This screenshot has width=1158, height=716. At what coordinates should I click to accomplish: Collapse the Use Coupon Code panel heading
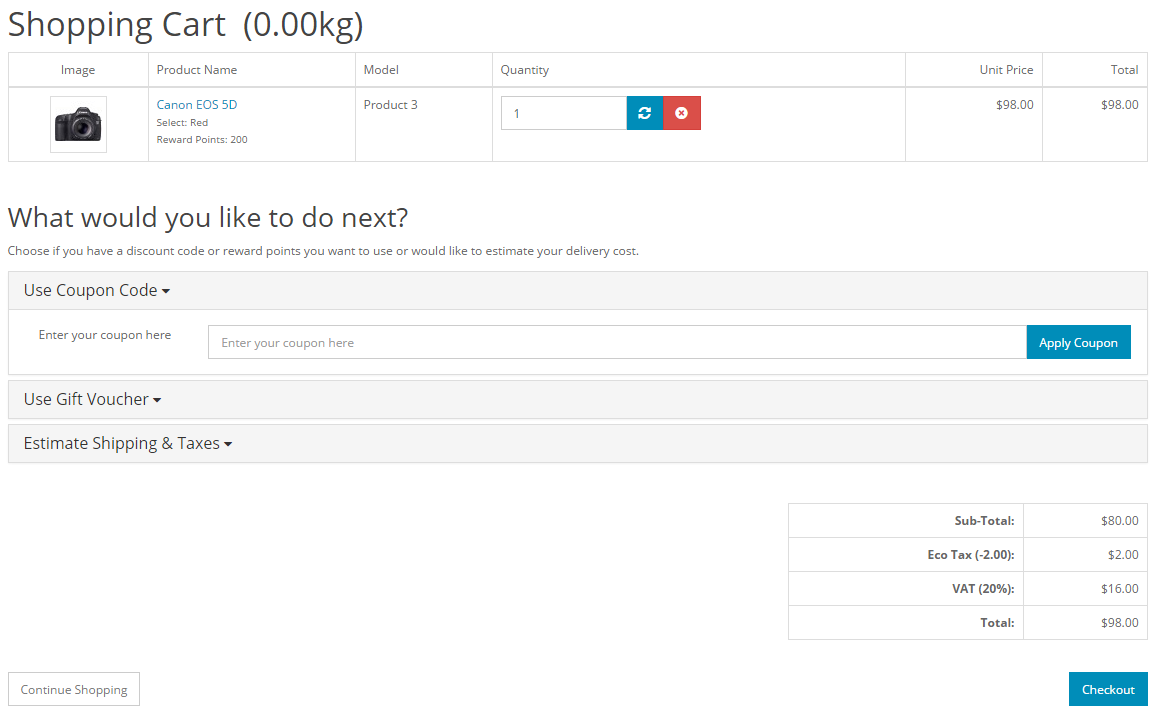coord(90,290)
